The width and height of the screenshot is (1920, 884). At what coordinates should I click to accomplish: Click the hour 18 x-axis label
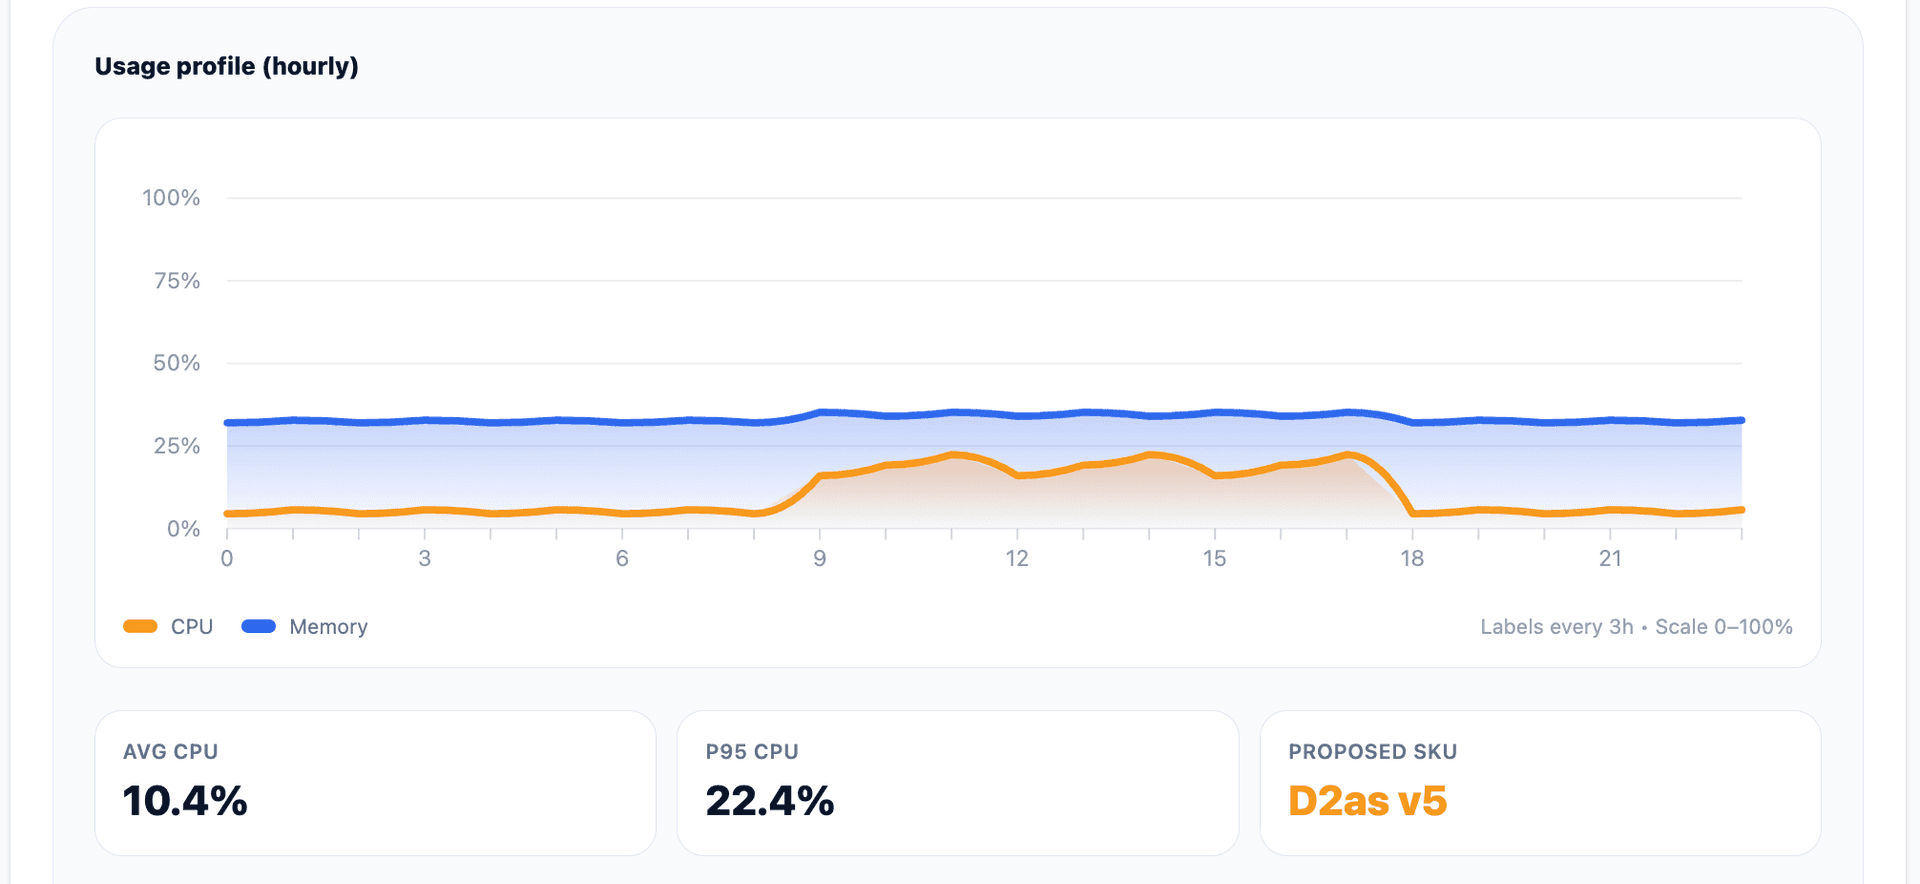pos(1412,559)
